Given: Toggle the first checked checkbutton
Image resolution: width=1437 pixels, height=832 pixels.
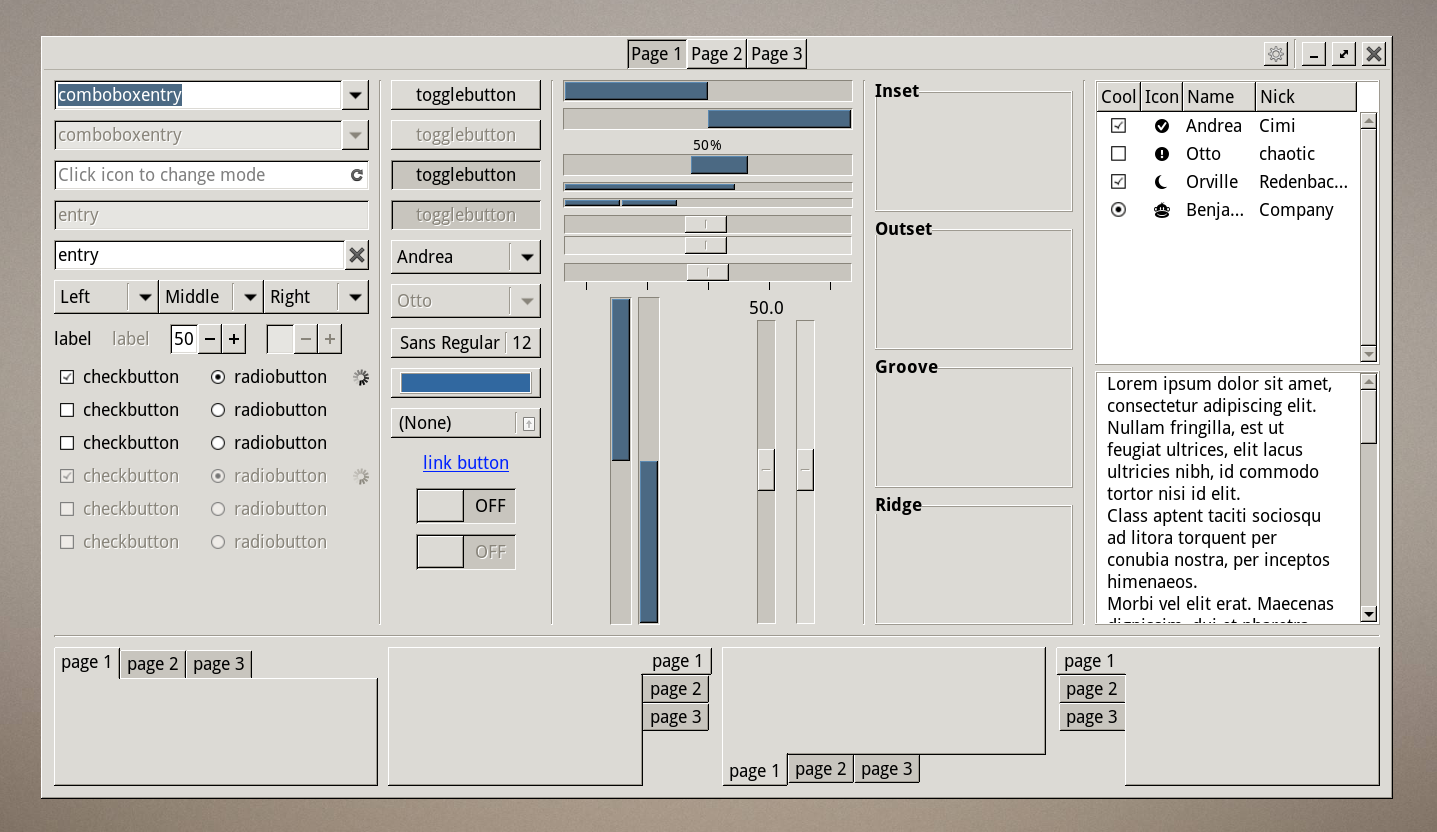Looking at the screenshot, I should [67, 377].
